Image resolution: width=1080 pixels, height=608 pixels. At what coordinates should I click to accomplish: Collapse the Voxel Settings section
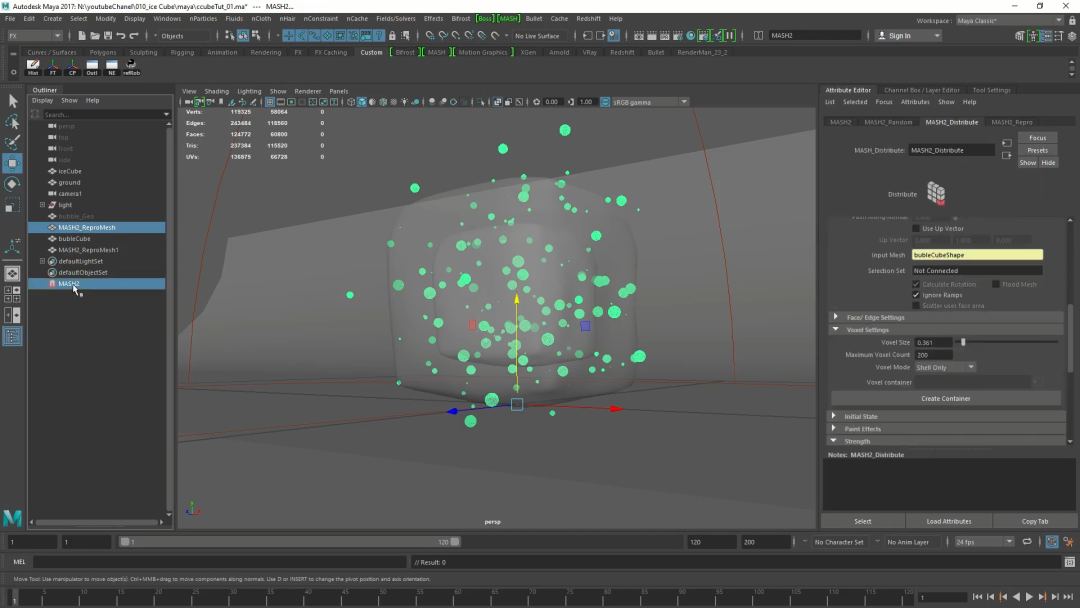coord(835,330)
